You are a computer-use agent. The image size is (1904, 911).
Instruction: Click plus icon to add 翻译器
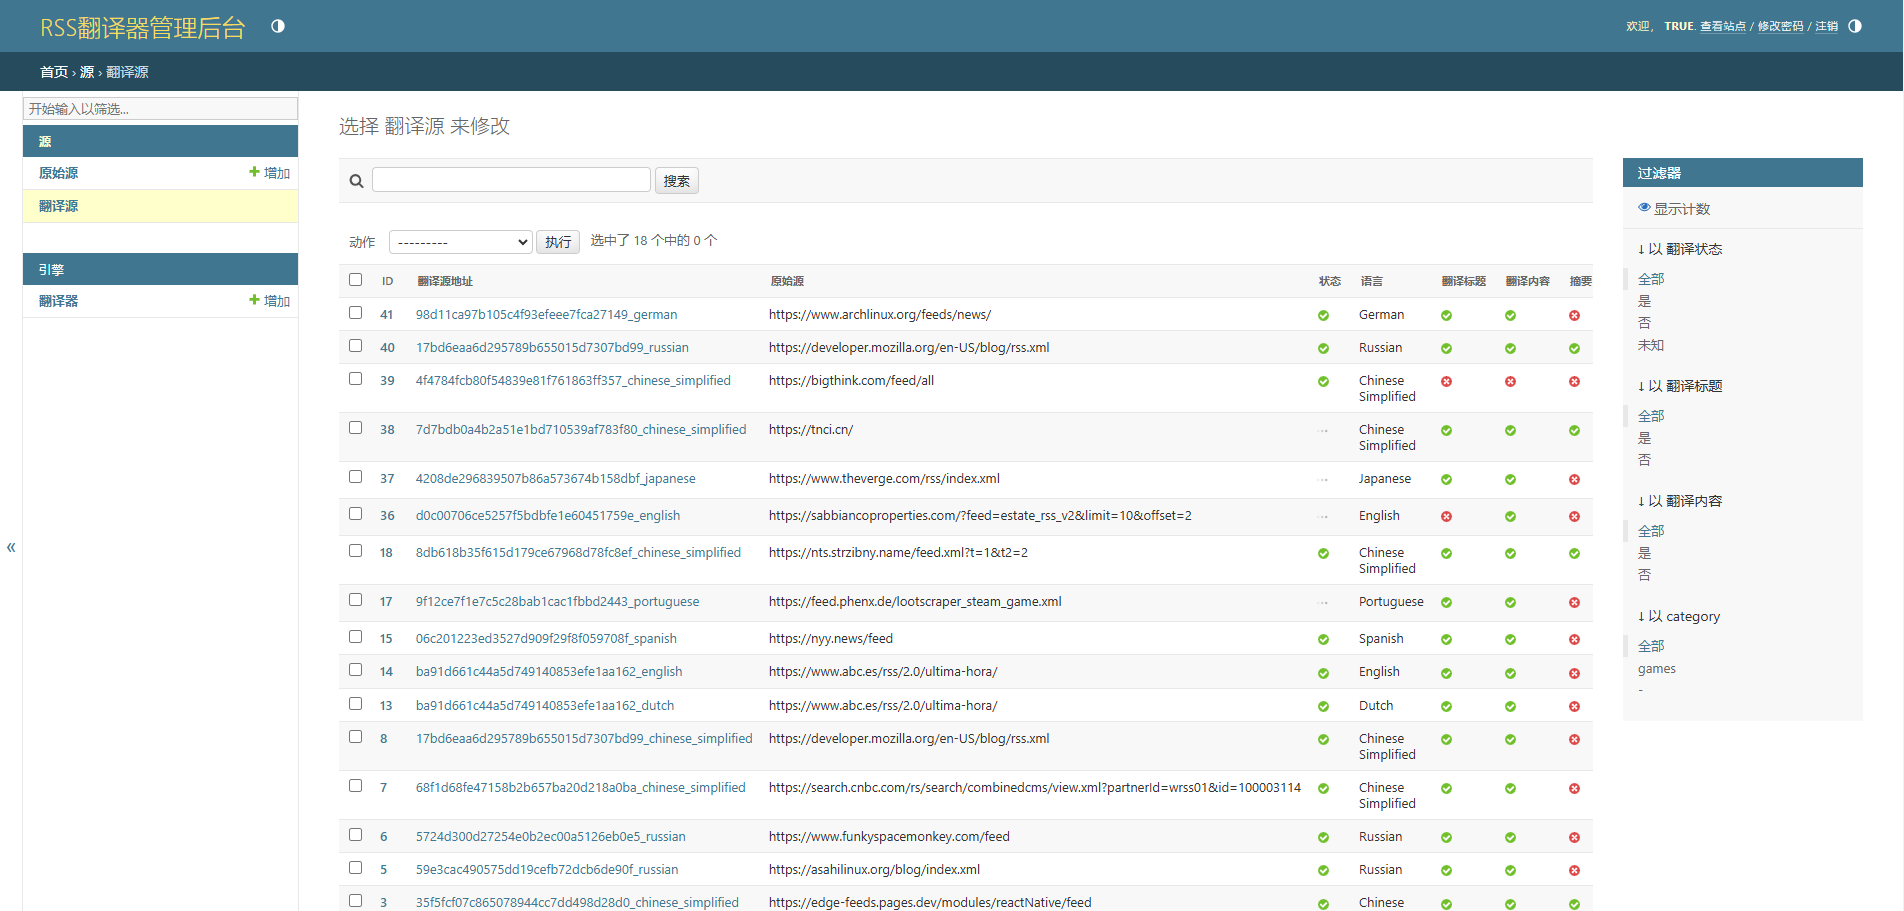pyautogui.click(x=254, y=300)
